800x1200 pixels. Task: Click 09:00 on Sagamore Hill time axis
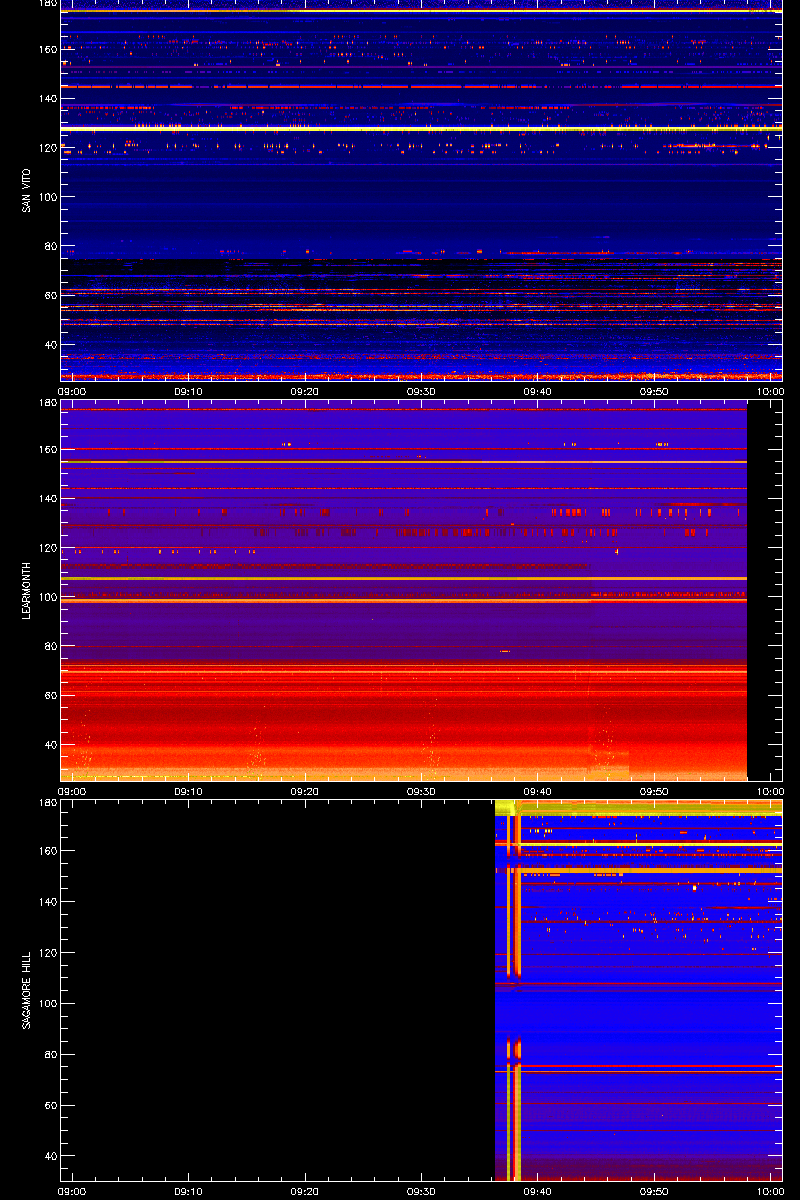coord(71,1192)
